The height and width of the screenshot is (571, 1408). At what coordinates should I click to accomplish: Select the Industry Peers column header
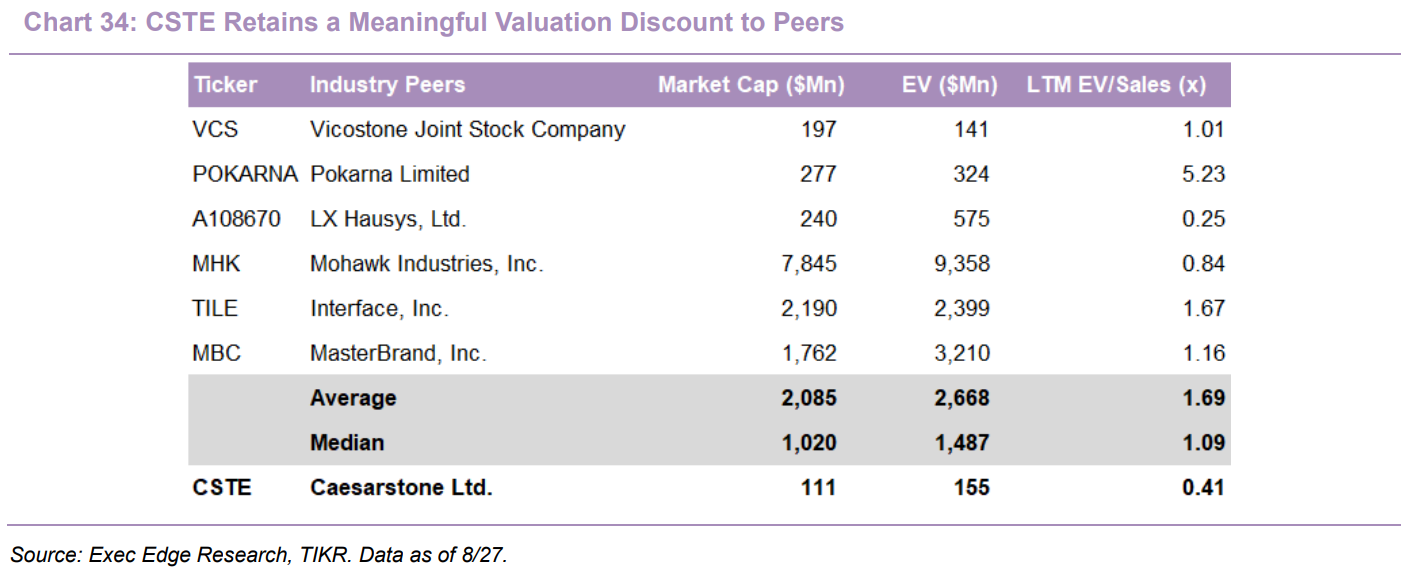pos(387,85)
